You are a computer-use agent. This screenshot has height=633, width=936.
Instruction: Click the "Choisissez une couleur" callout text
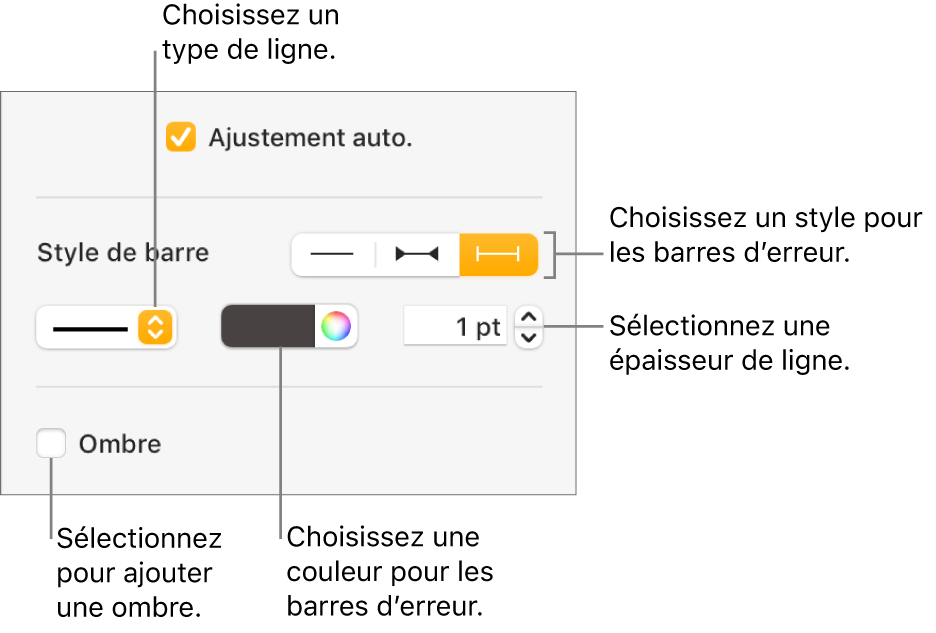pyautogui.click(x=390, y=572)
